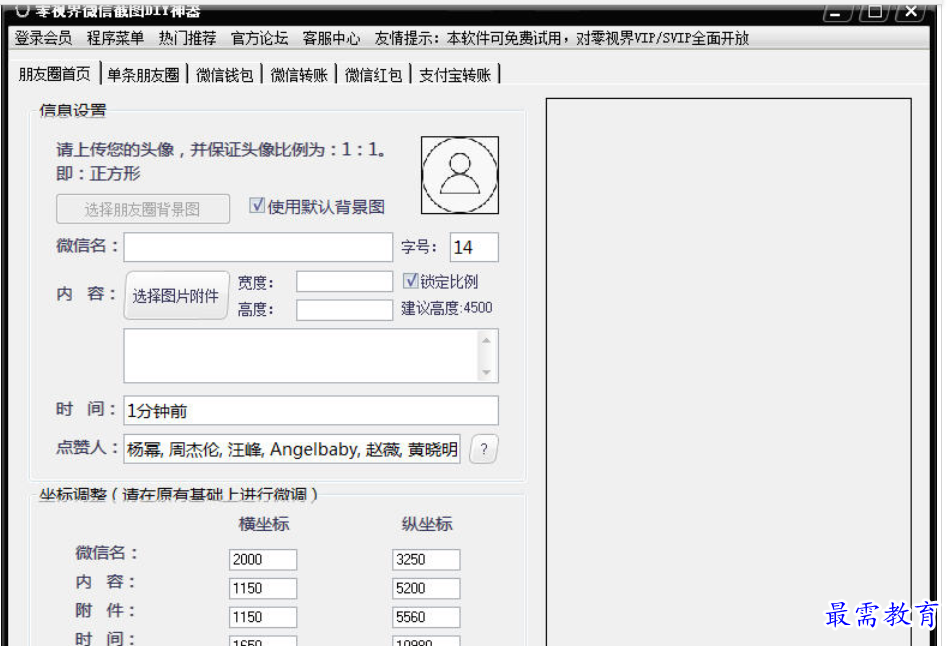Screen dimensions: 947x646
Task: Click inside the content text area
Action: click(x=301, y=356)
